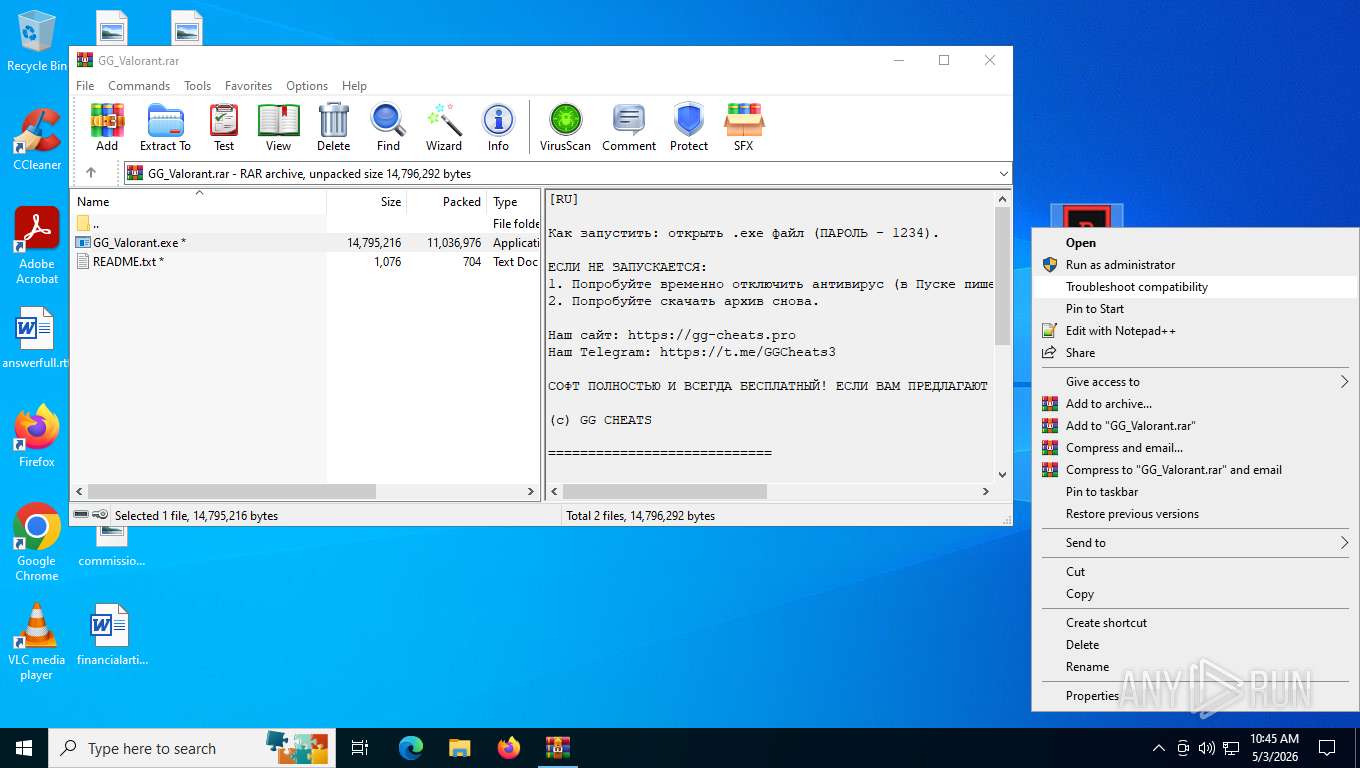The height and width of the screenshot is (768, 1360).
Task: Choose Add to "GG_Valorant.rar" entry
Action: [1195, 426]
